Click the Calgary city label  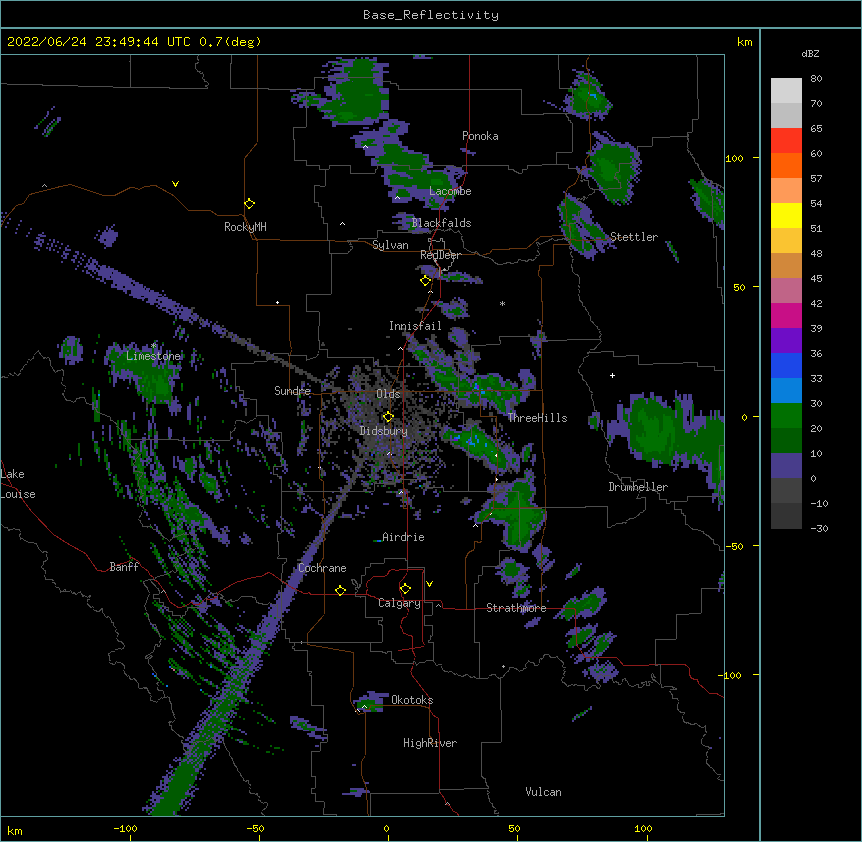tap(399, 603)
